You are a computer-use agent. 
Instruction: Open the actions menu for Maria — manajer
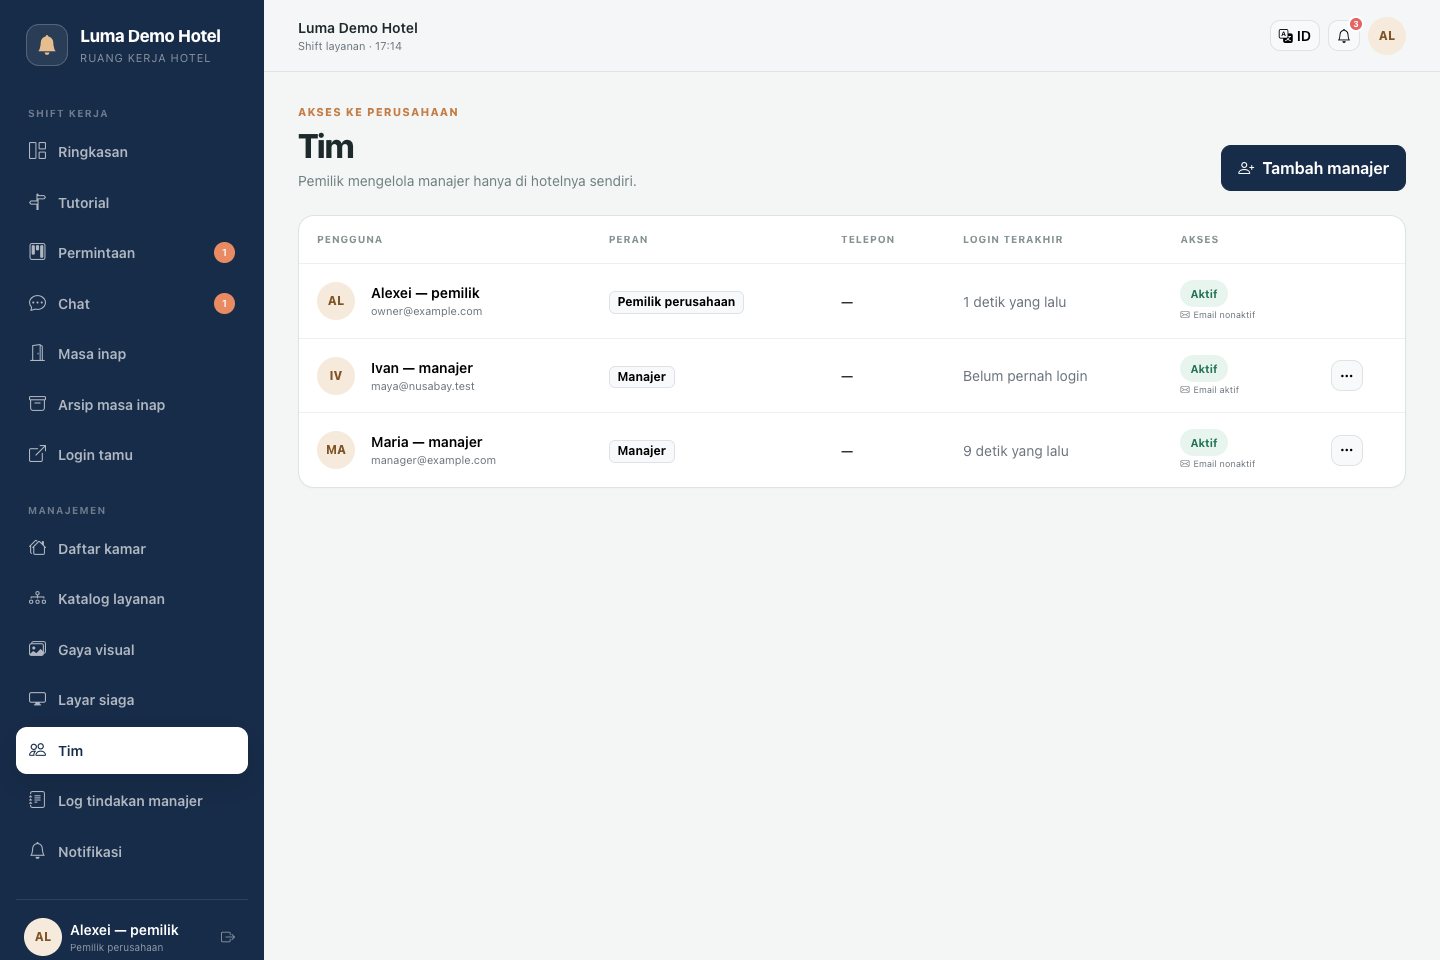[x=1347, y=450]
